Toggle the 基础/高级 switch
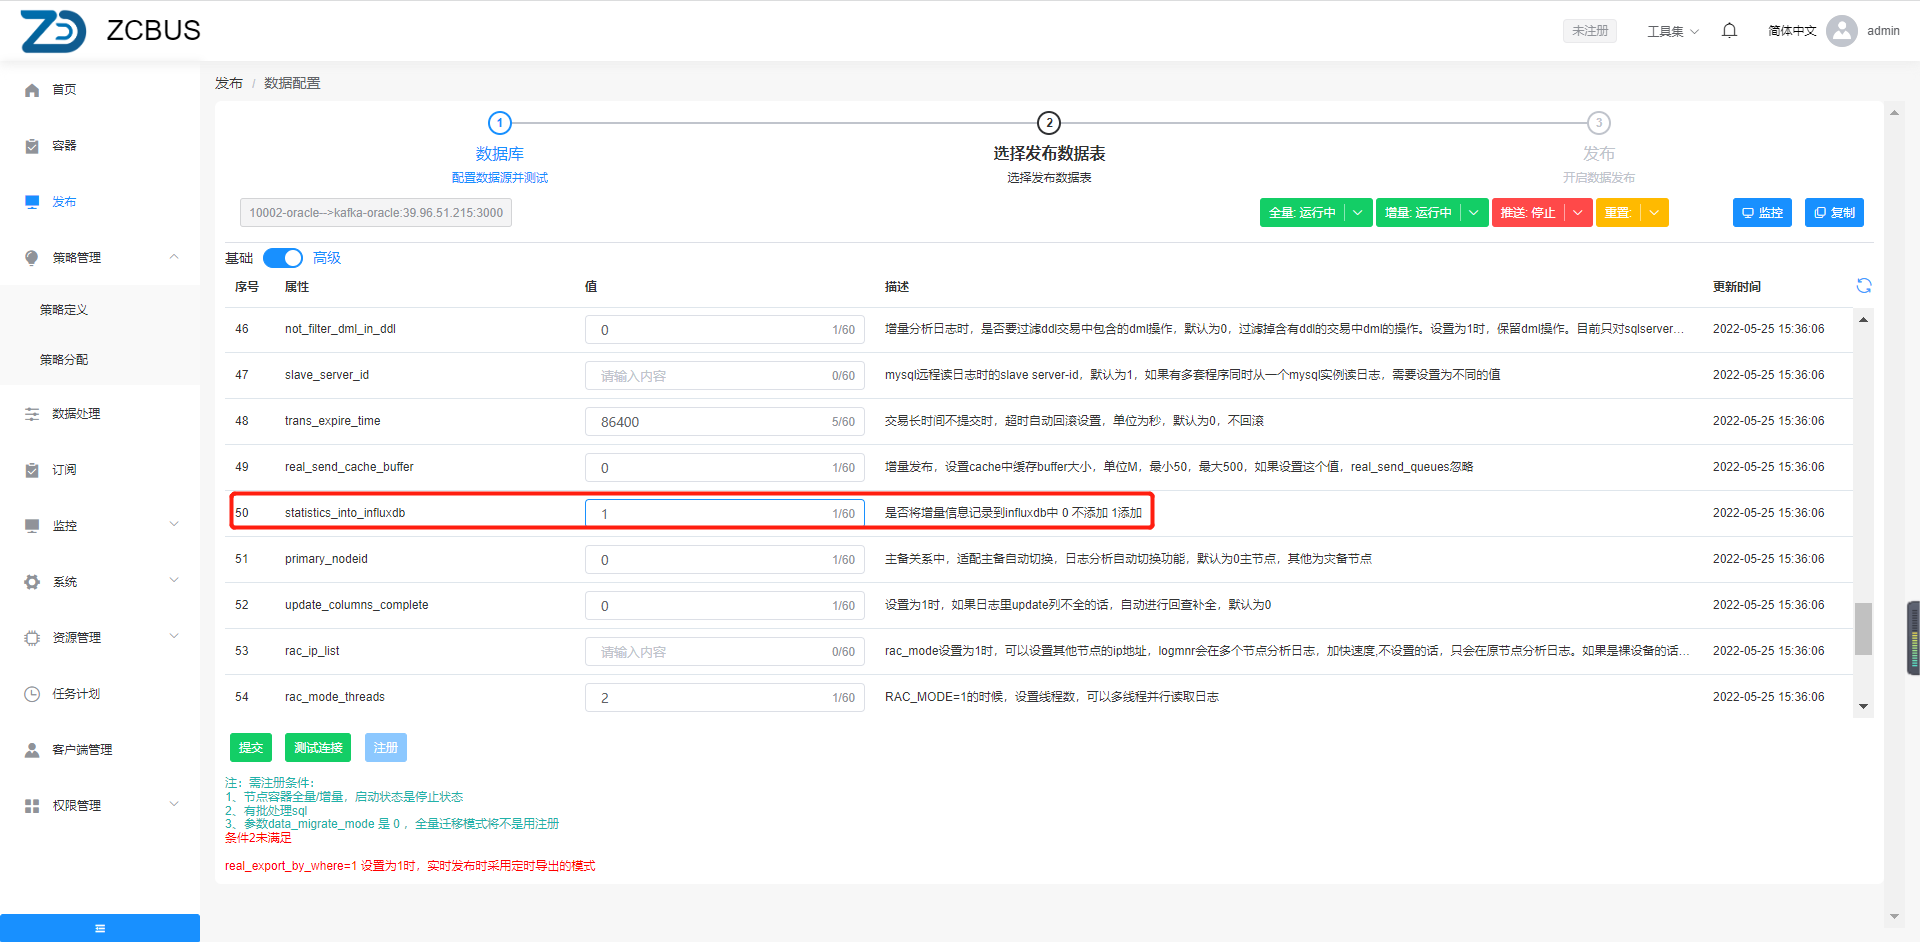The width and height of the screenshot is (1920, 942). (x=283, y=258)
